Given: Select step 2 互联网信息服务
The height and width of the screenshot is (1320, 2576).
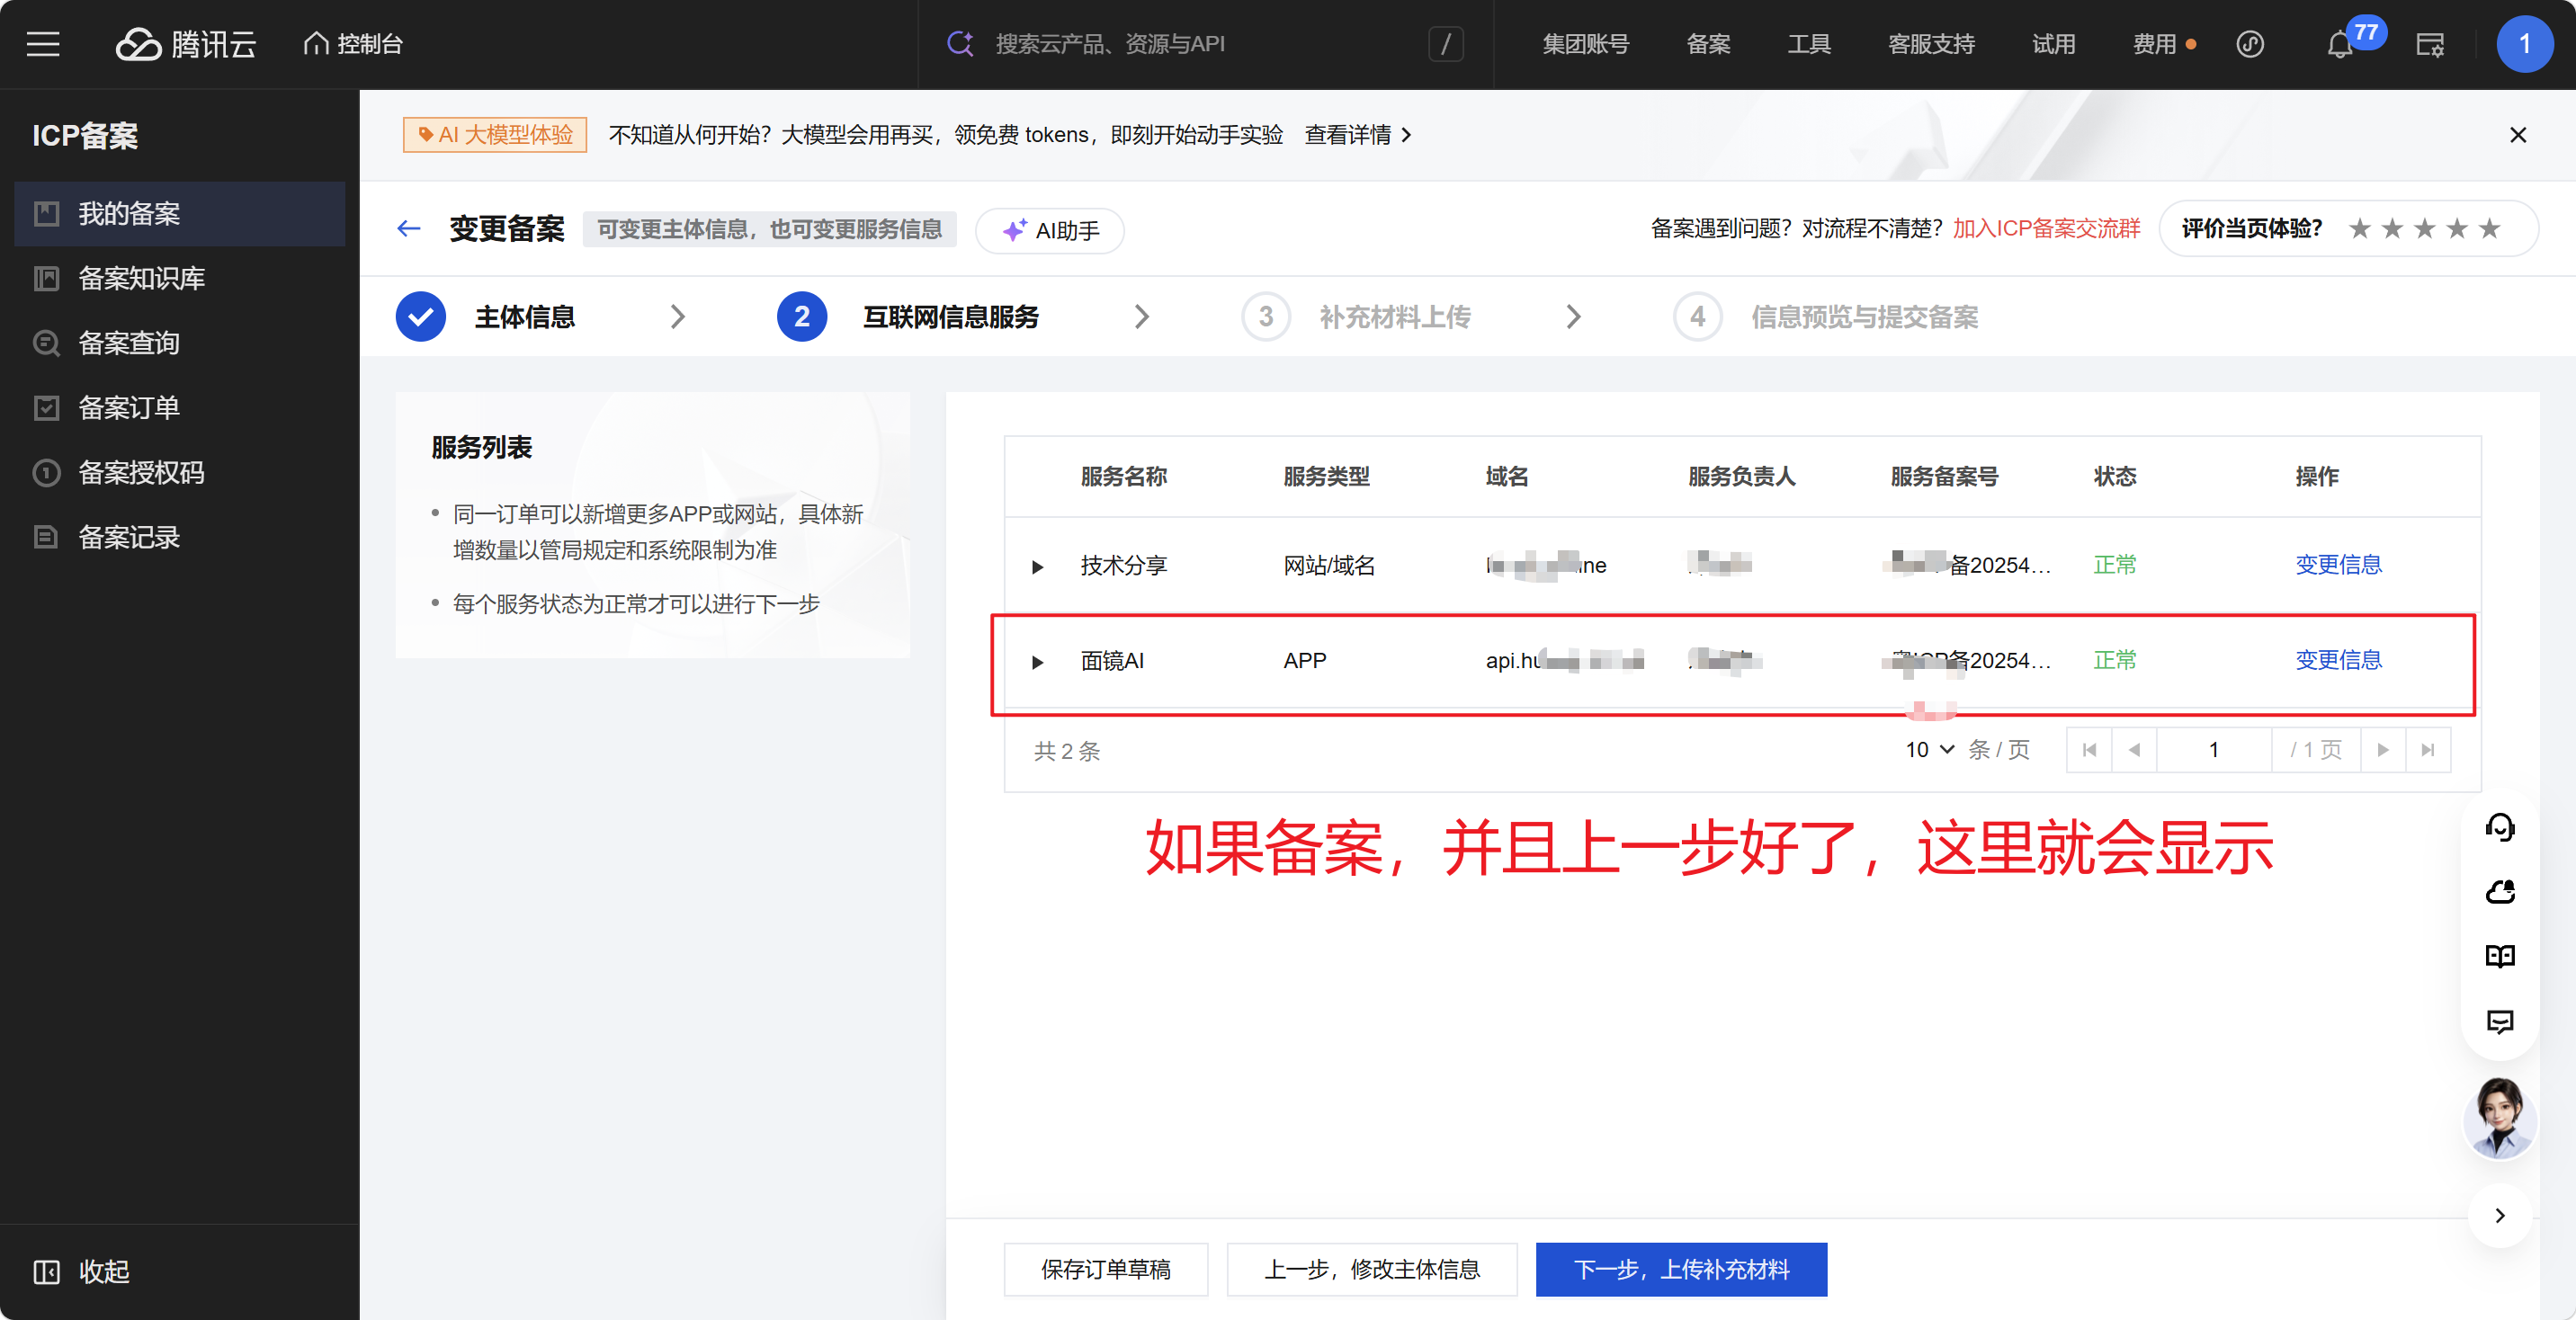Looking at the screenshot, I should (908, 317).
